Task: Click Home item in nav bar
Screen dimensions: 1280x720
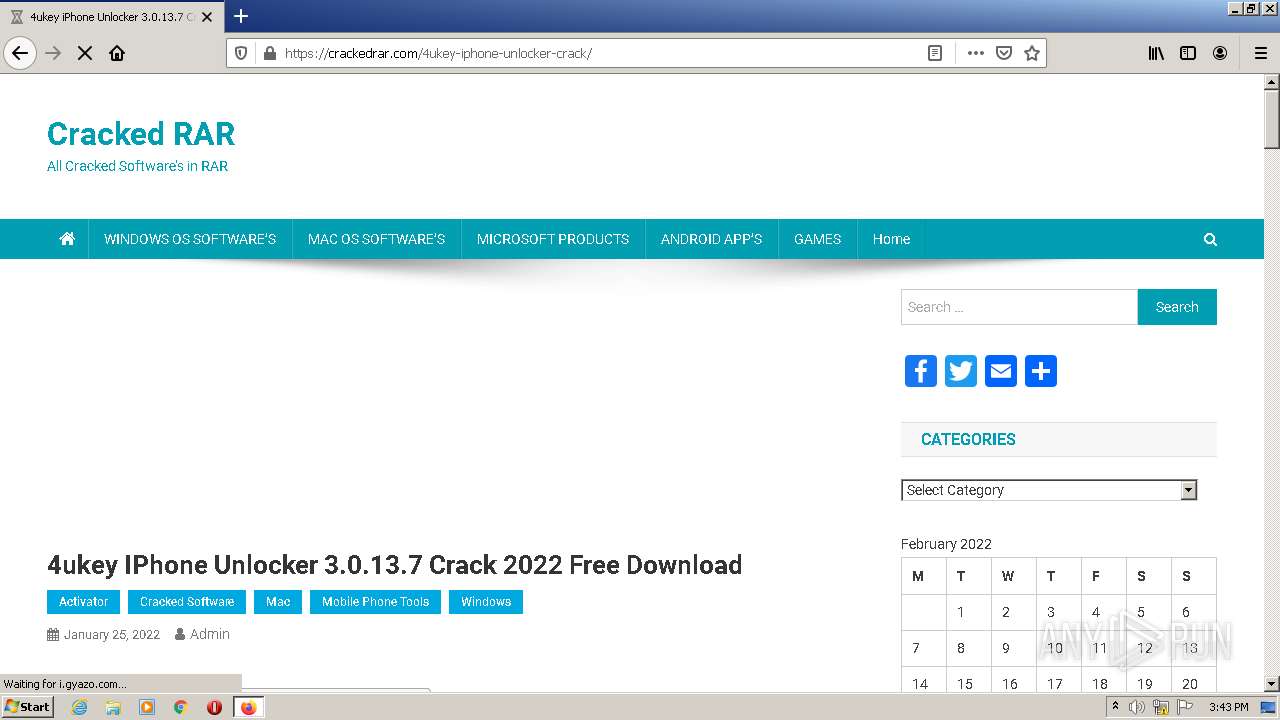Action: [x=891, y=239]
